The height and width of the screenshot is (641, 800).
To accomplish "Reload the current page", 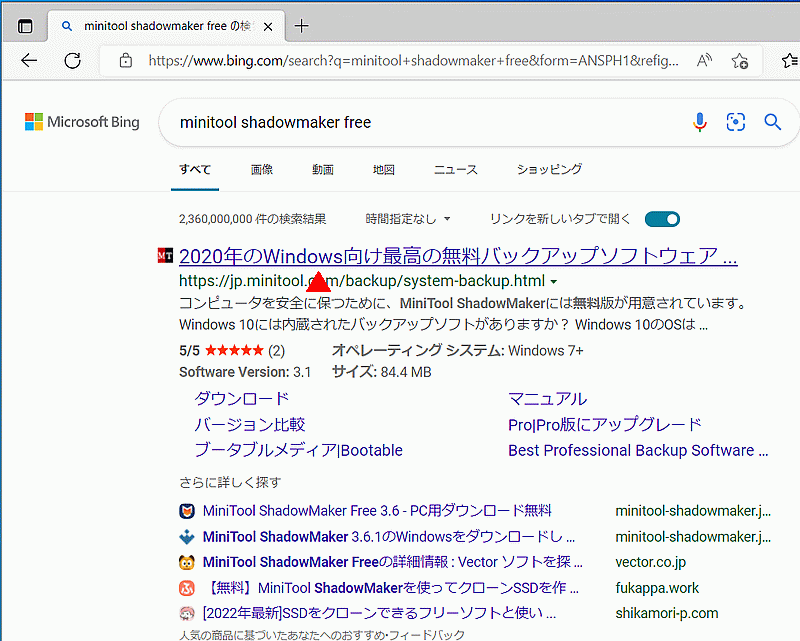I will 72,61.
